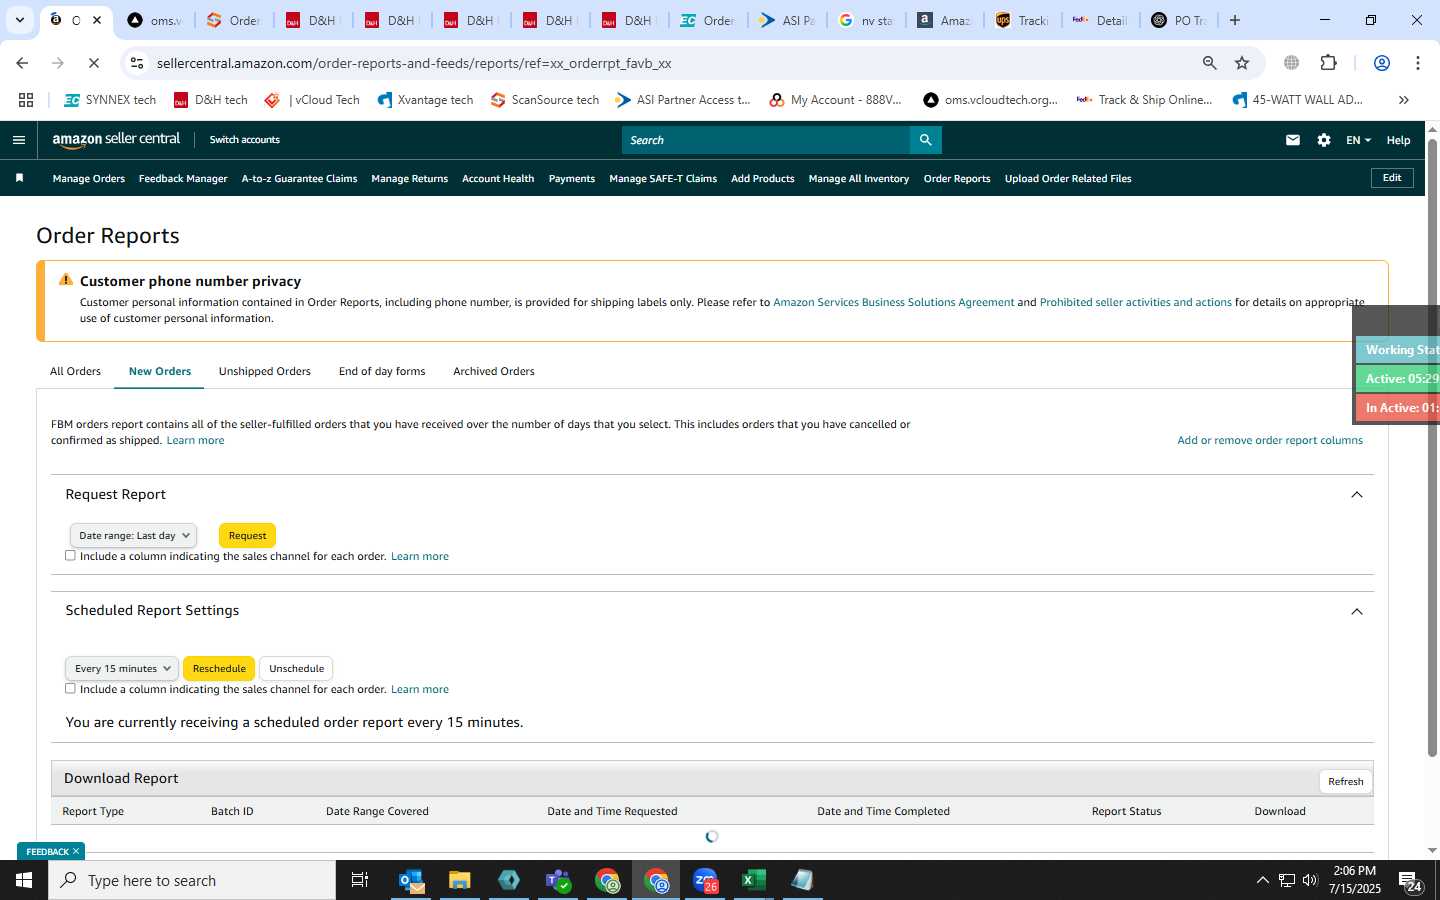The image size is (1440, 900).
Task: Collapse the Request Report section
Action: [1357, 495]
